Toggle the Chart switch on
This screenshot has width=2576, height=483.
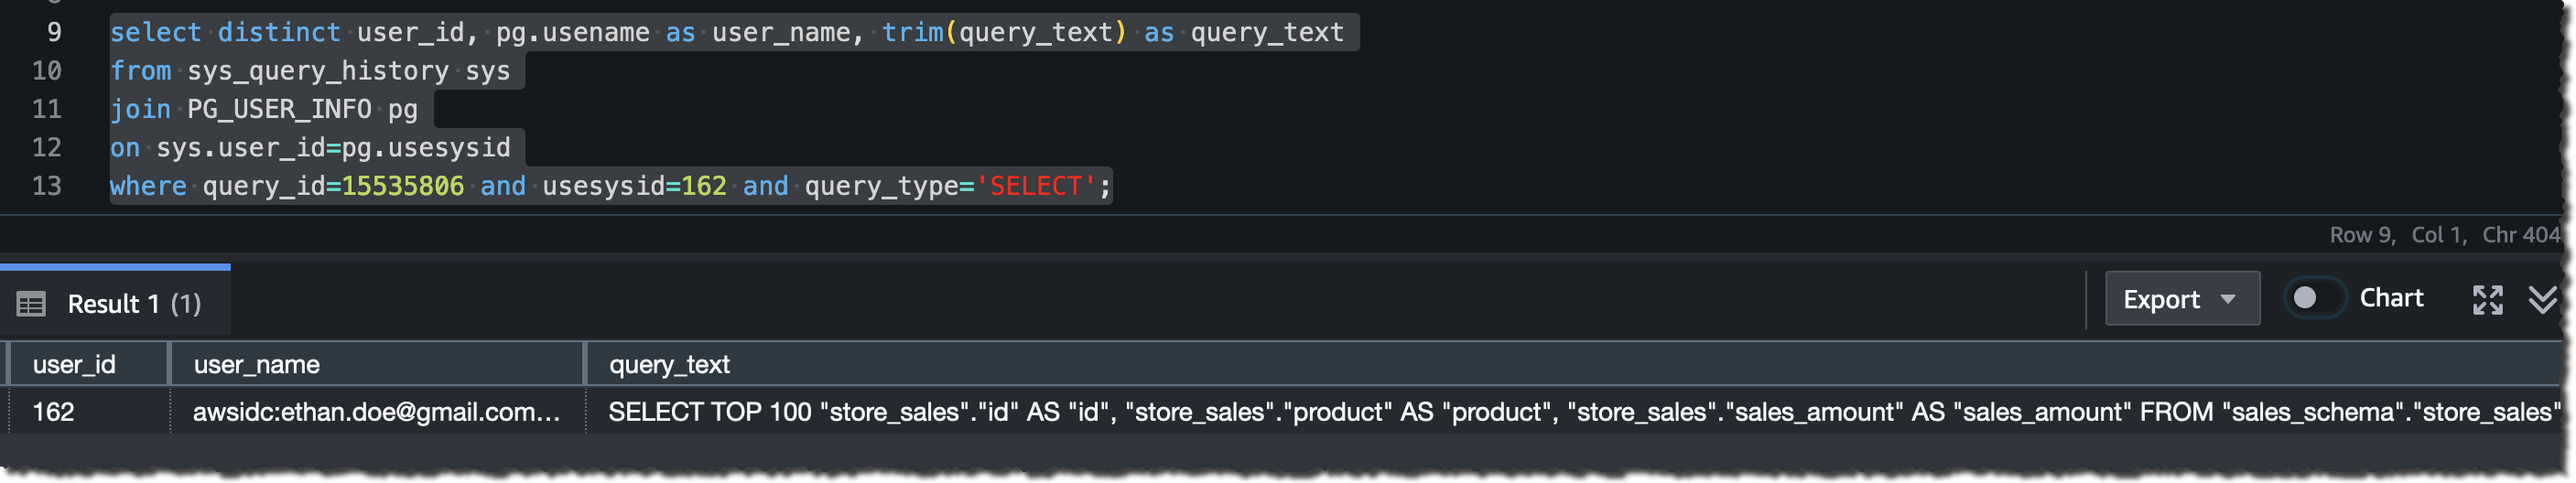pos(2314,298)
